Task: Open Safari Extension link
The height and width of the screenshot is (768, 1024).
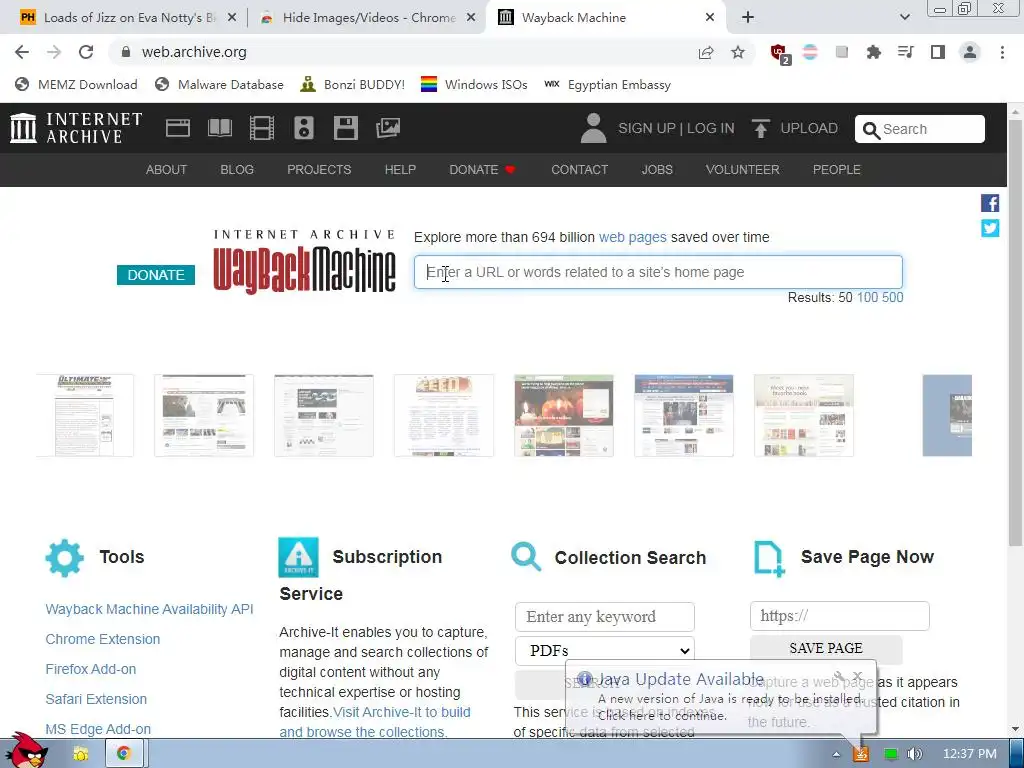Action: (96, 699)
